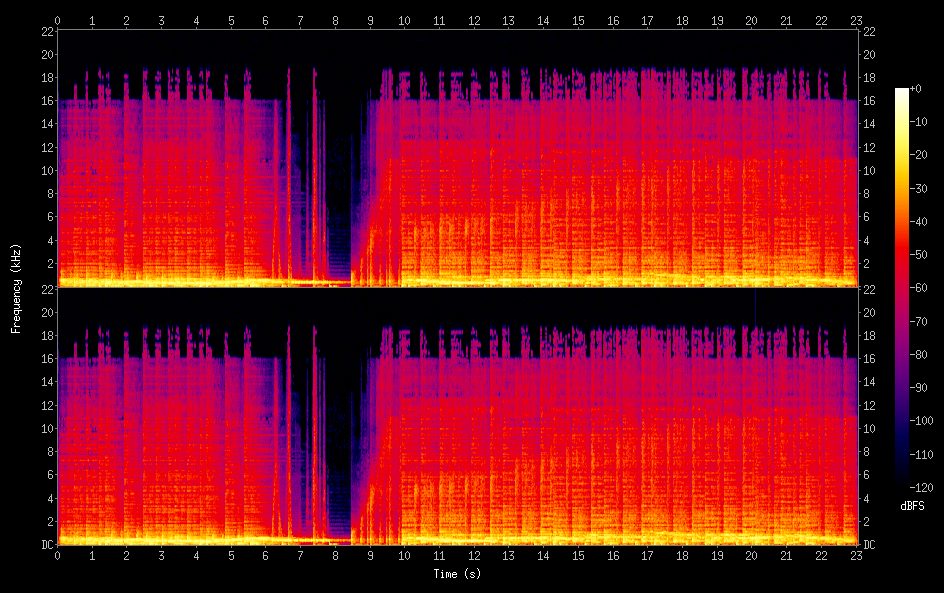Screen dimensions: 944x593
Task: Click the right 10 kHz tick of the lower channel
Action: [868, 428]
